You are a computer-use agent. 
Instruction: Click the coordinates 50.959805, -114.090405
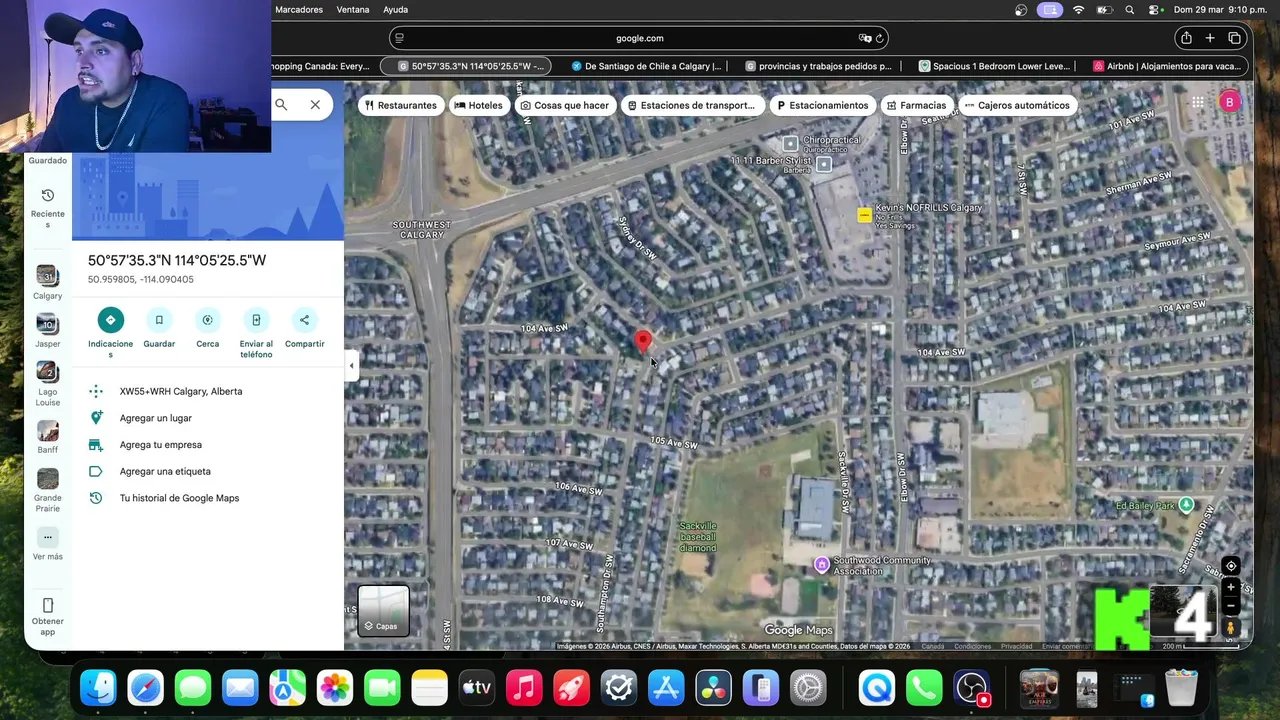click(141, 280)
